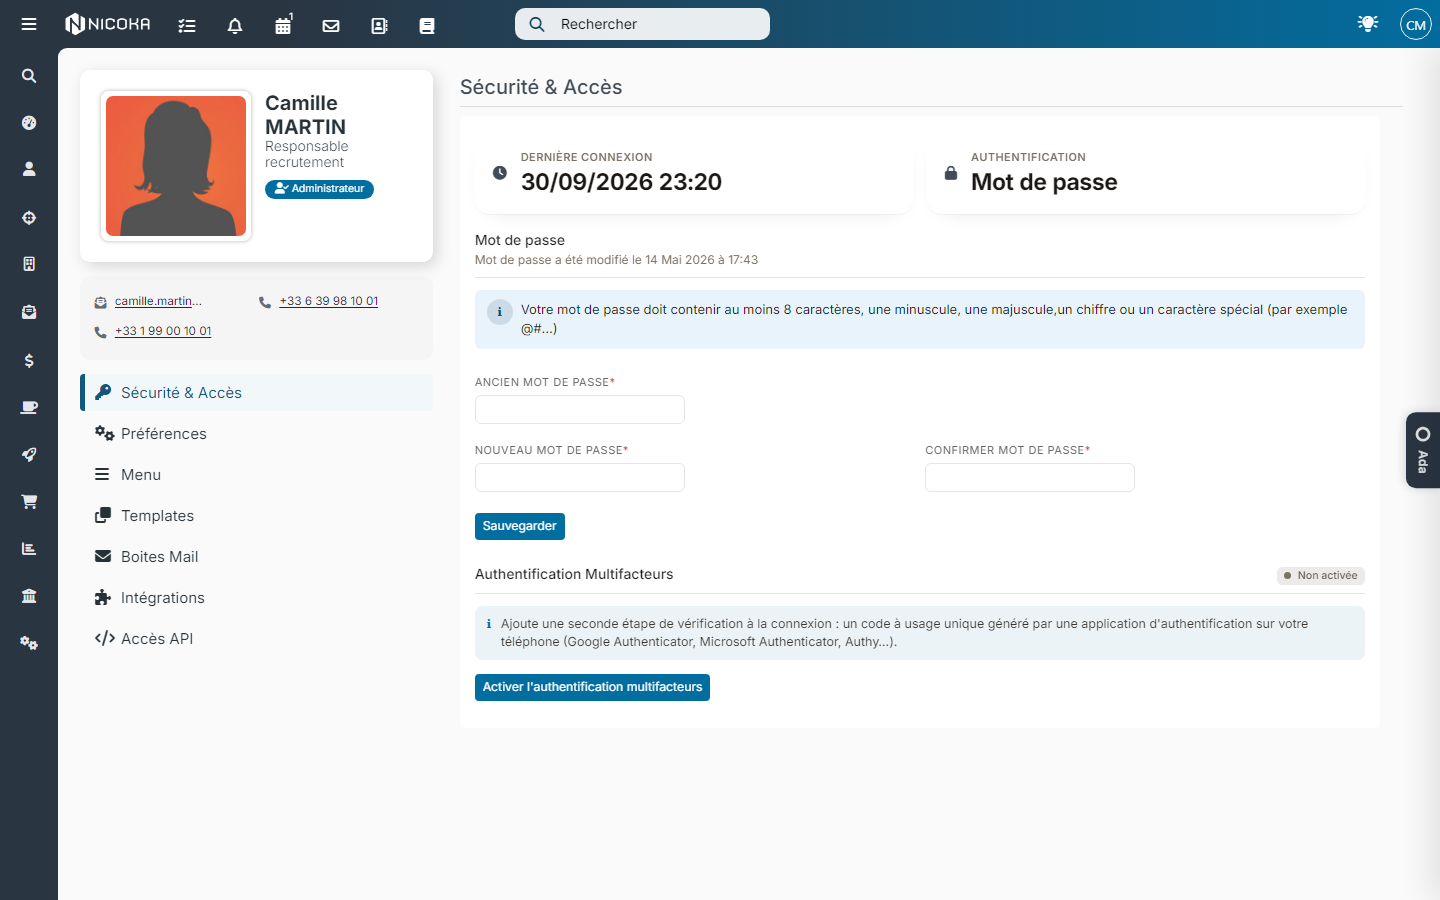
Task: Focus the Rechercher search field
Action: point(642,24)
